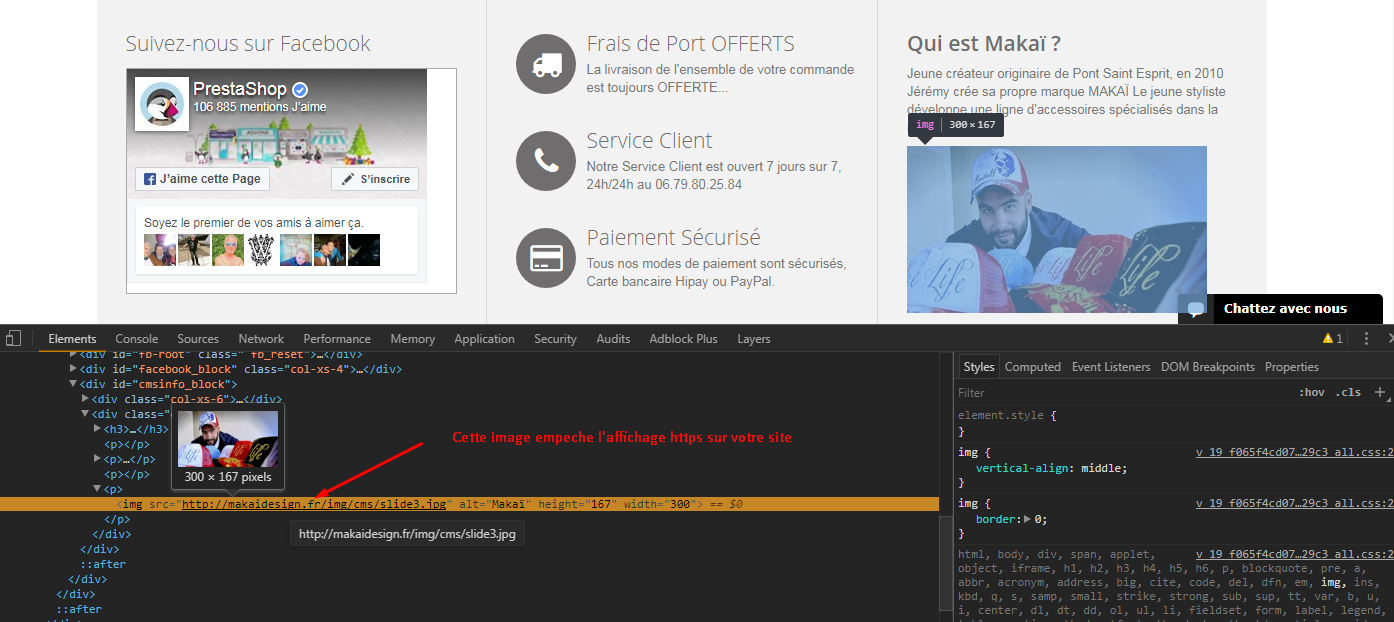Open the Computed styles tab
The height and width of the screenshot is (622, 1394).
pos(1033,367)
